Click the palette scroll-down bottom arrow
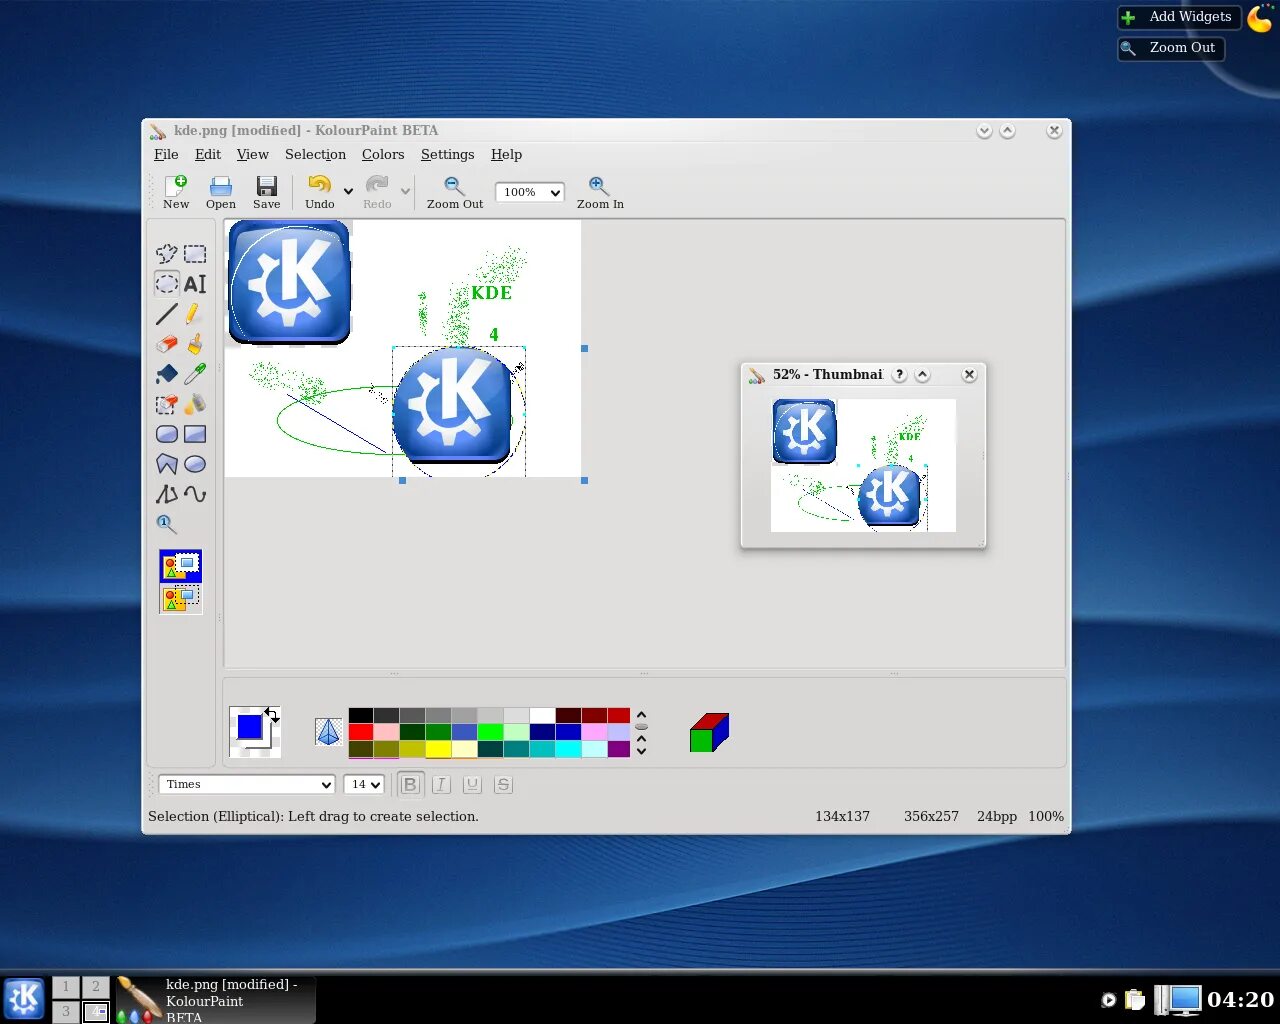 click(x=641, y=751)
